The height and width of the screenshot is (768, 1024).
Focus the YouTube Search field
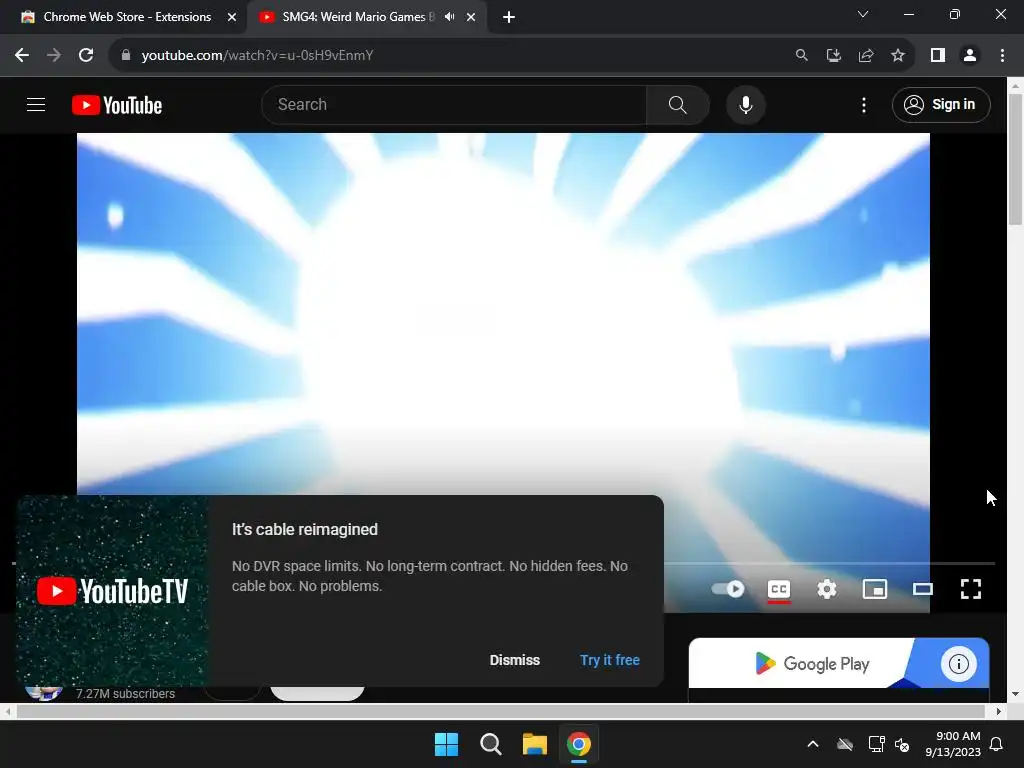pyautogui.click(x=454, y=104)
